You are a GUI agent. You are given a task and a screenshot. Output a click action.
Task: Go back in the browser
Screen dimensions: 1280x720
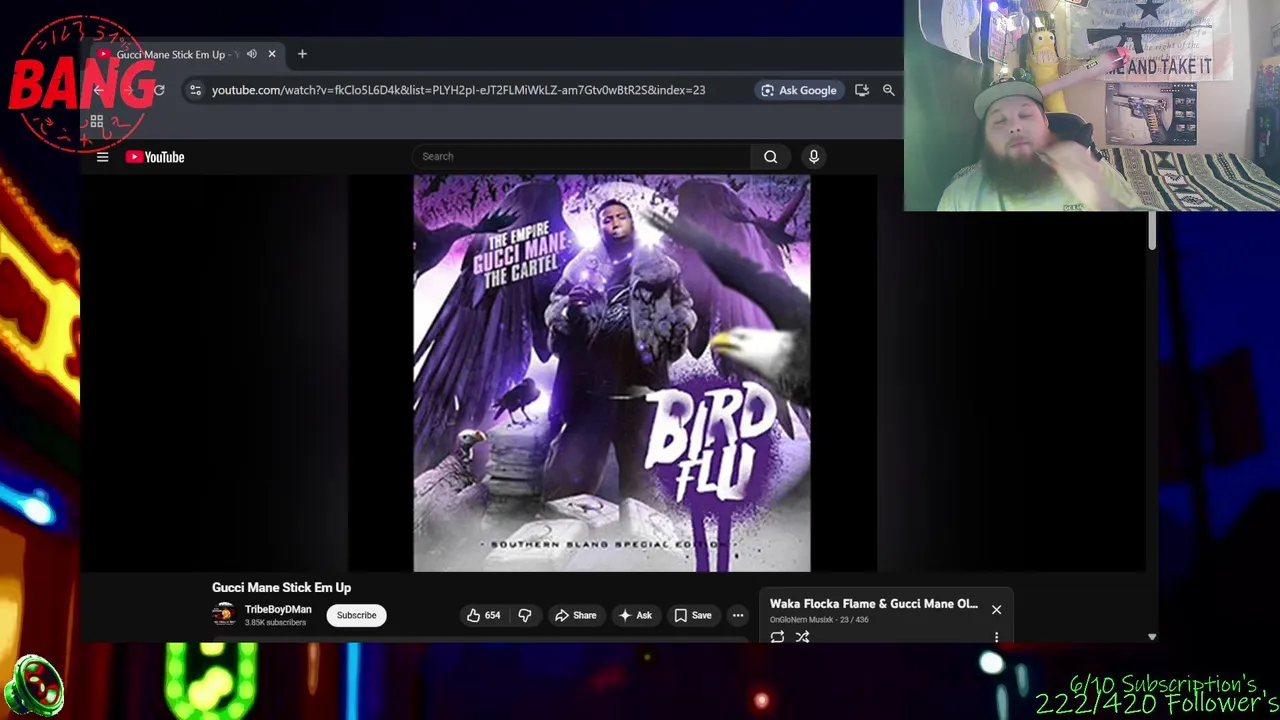tap(98, 90)
